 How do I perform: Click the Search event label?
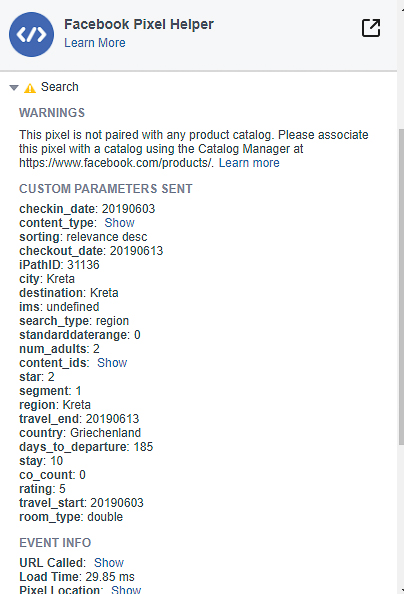coord(60,87)
